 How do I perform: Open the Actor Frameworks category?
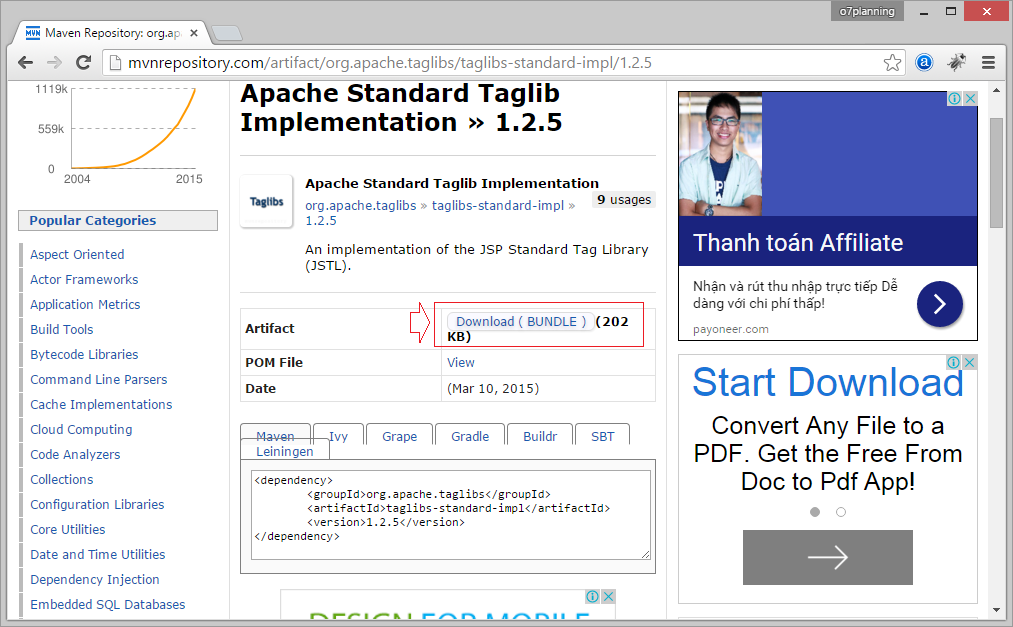pos(84,280)
